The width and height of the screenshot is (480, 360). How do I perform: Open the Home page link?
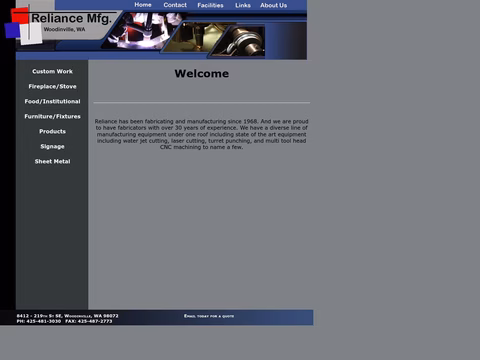[x=143, y=5]
